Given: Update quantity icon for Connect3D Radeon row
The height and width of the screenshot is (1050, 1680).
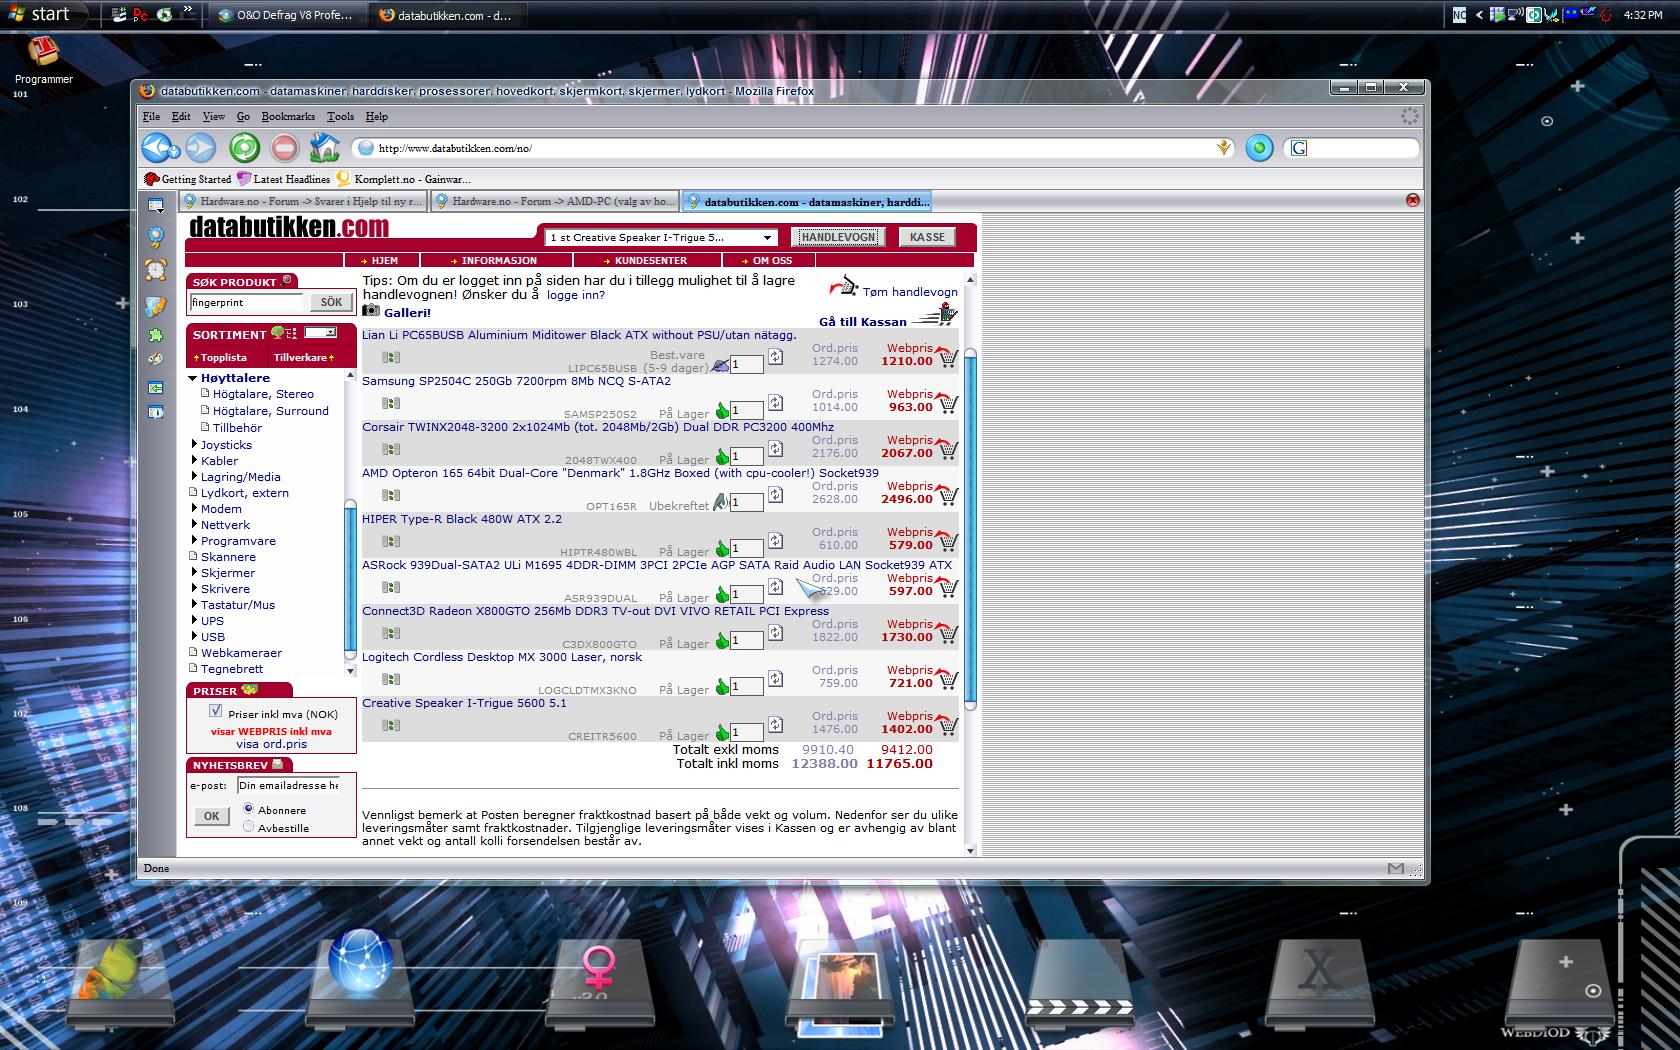Looking at the screenshot, I should coord(775,633).
